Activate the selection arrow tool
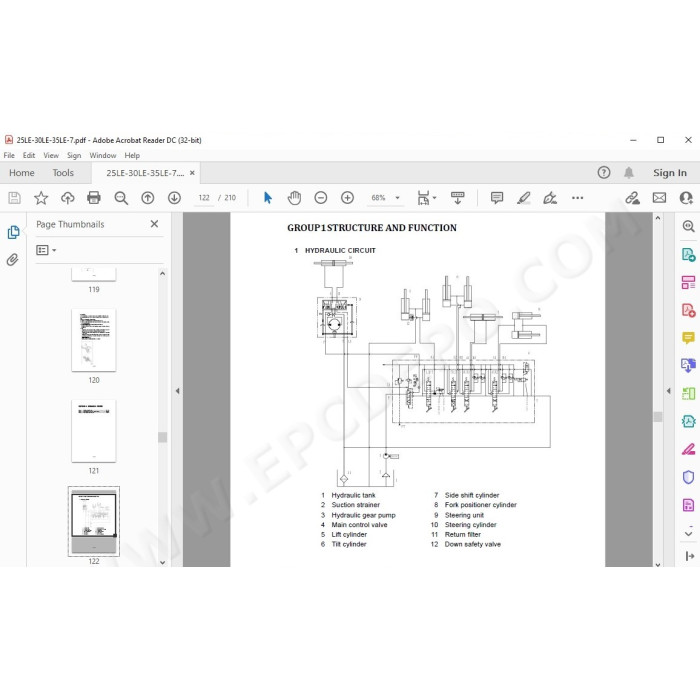The width and height of the screenshot is (700, 700). [267, 198]
